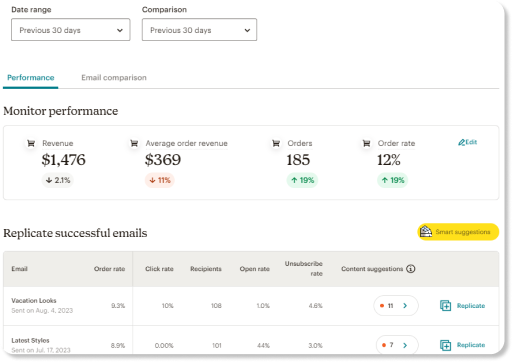Screen dimensions: 512x362
Task: Click the Edit pencil icon
Action: 461,142
